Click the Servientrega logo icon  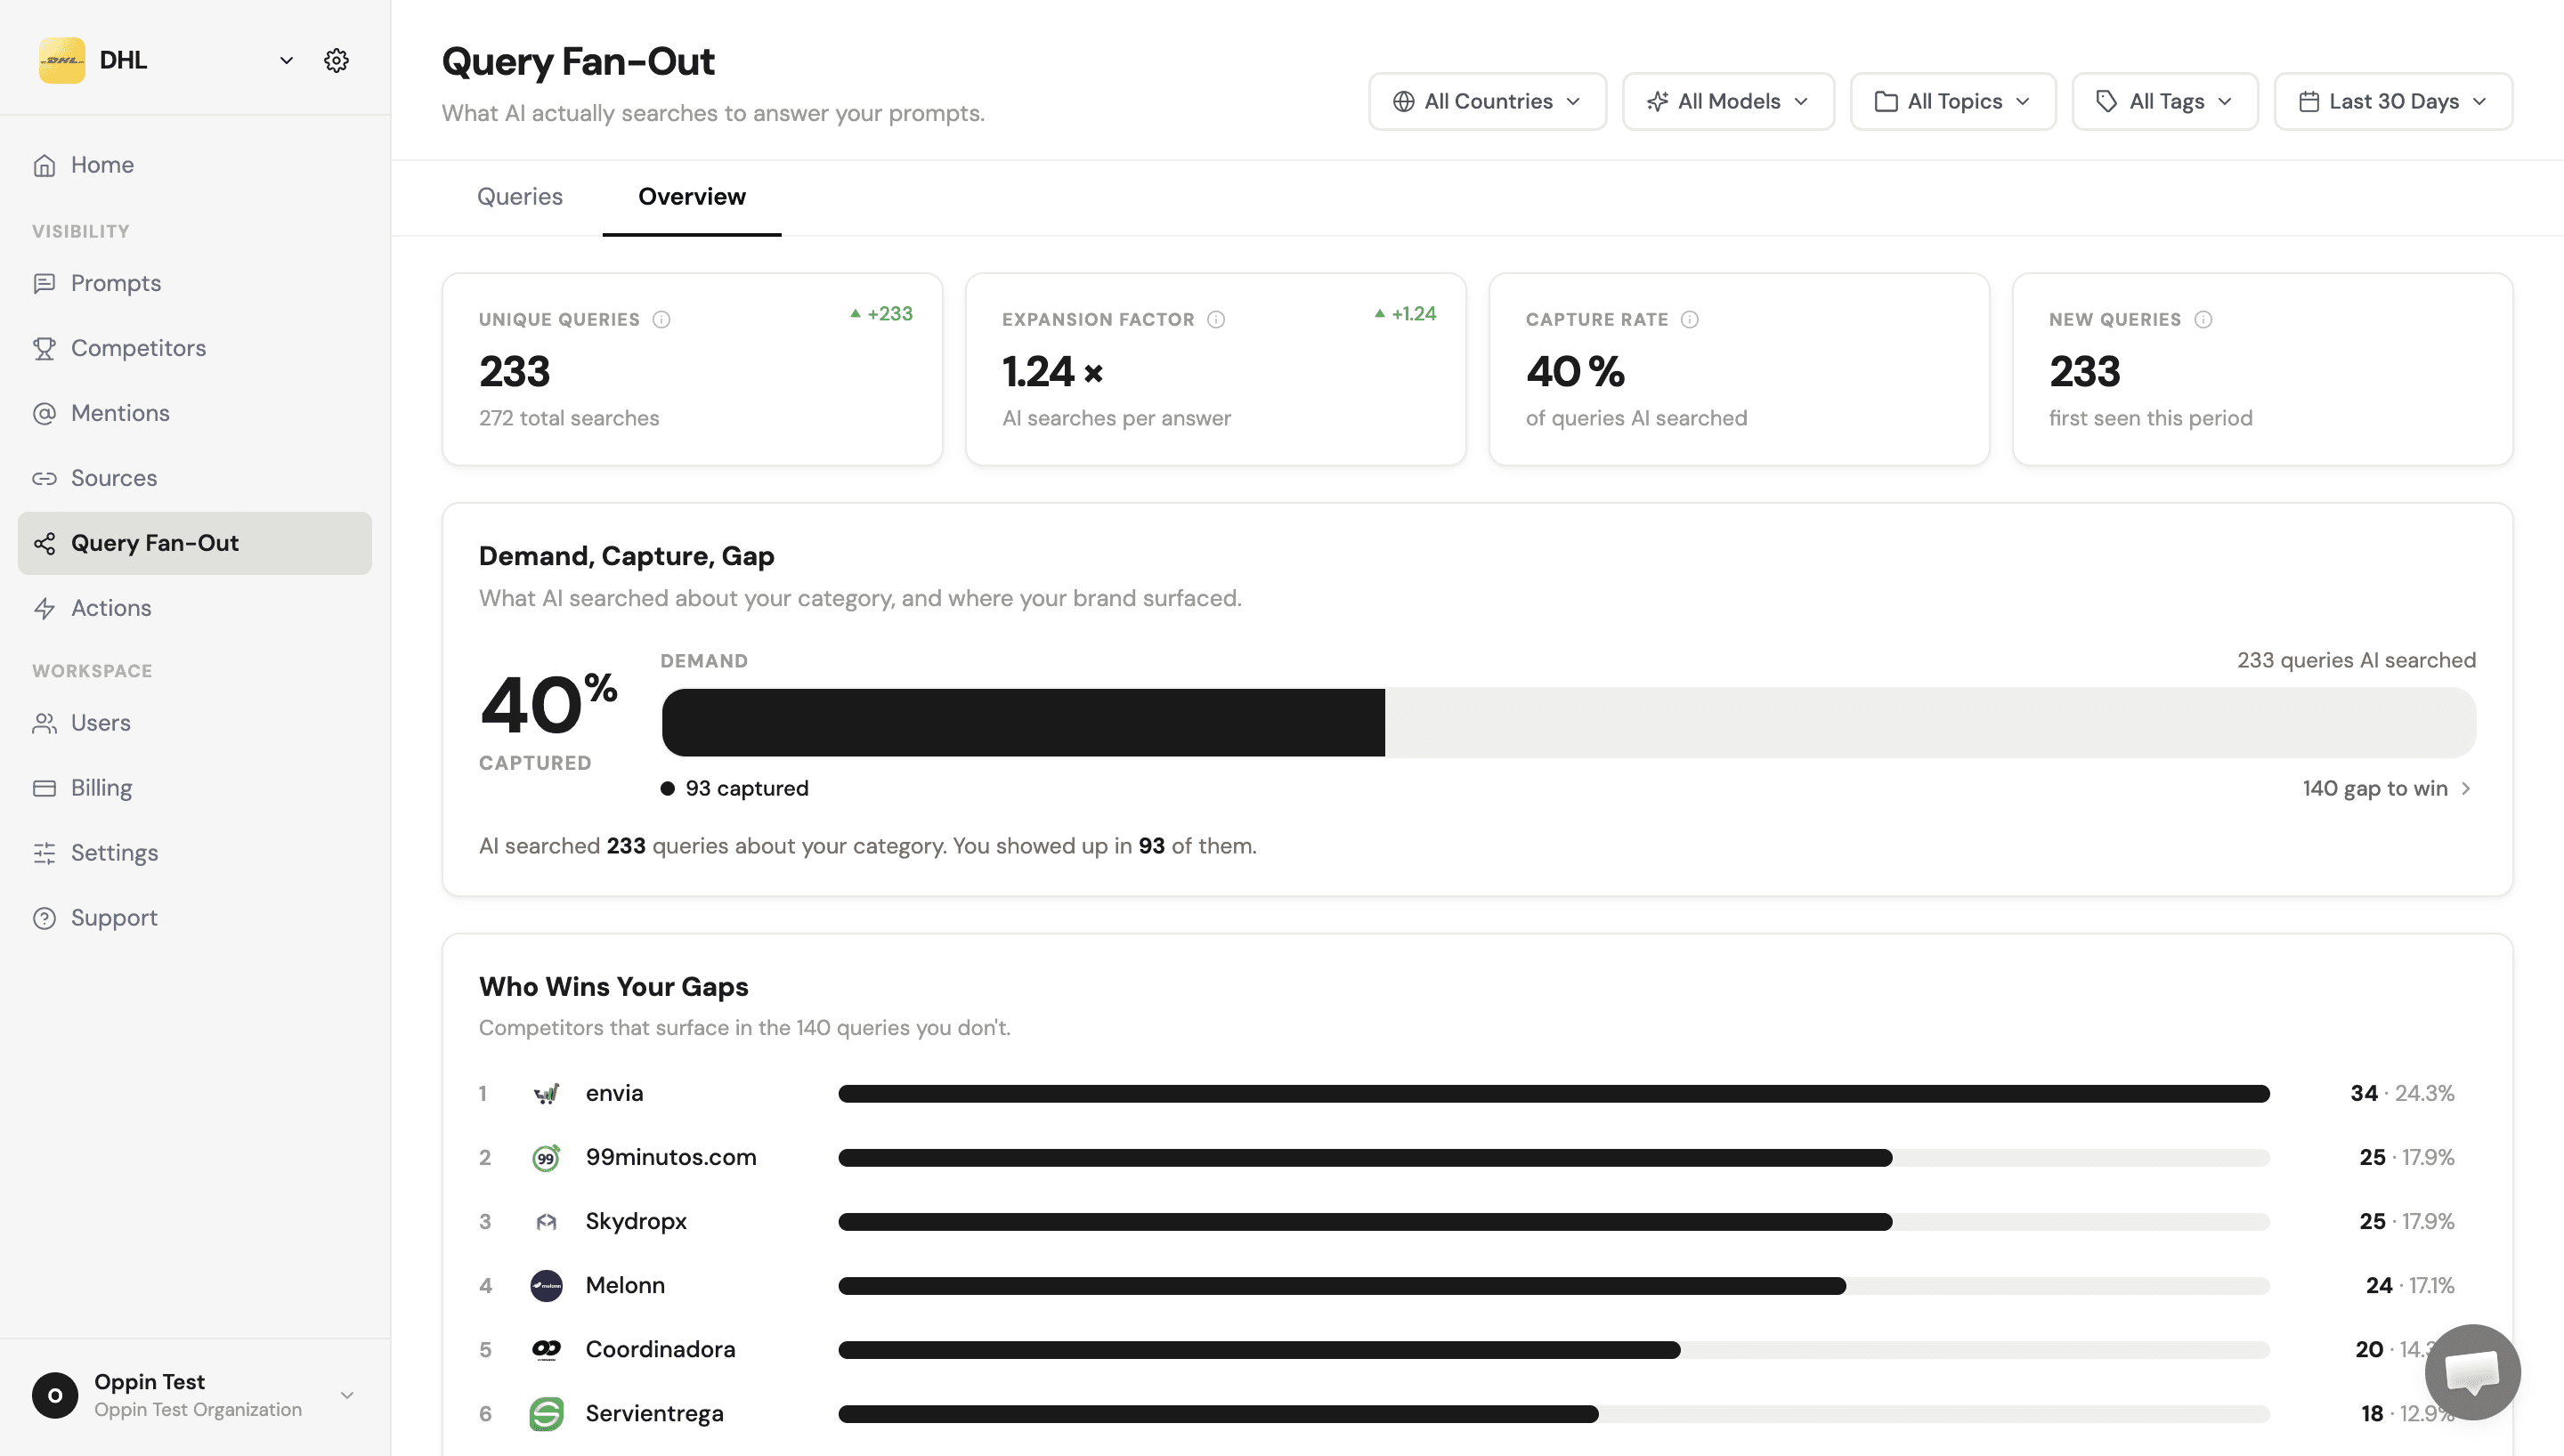coord(546,1413)
